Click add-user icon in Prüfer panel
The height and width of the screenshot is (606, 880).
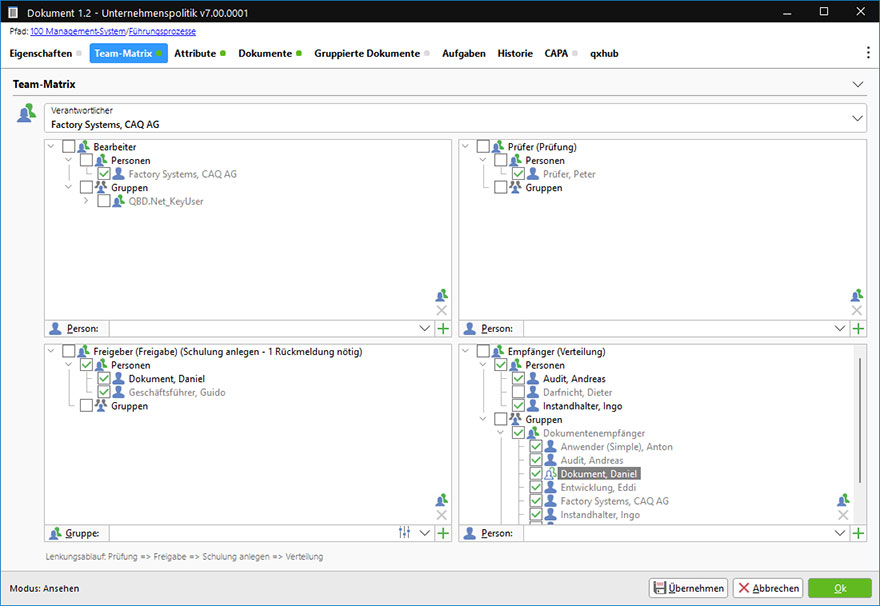[x=857, y=295]
